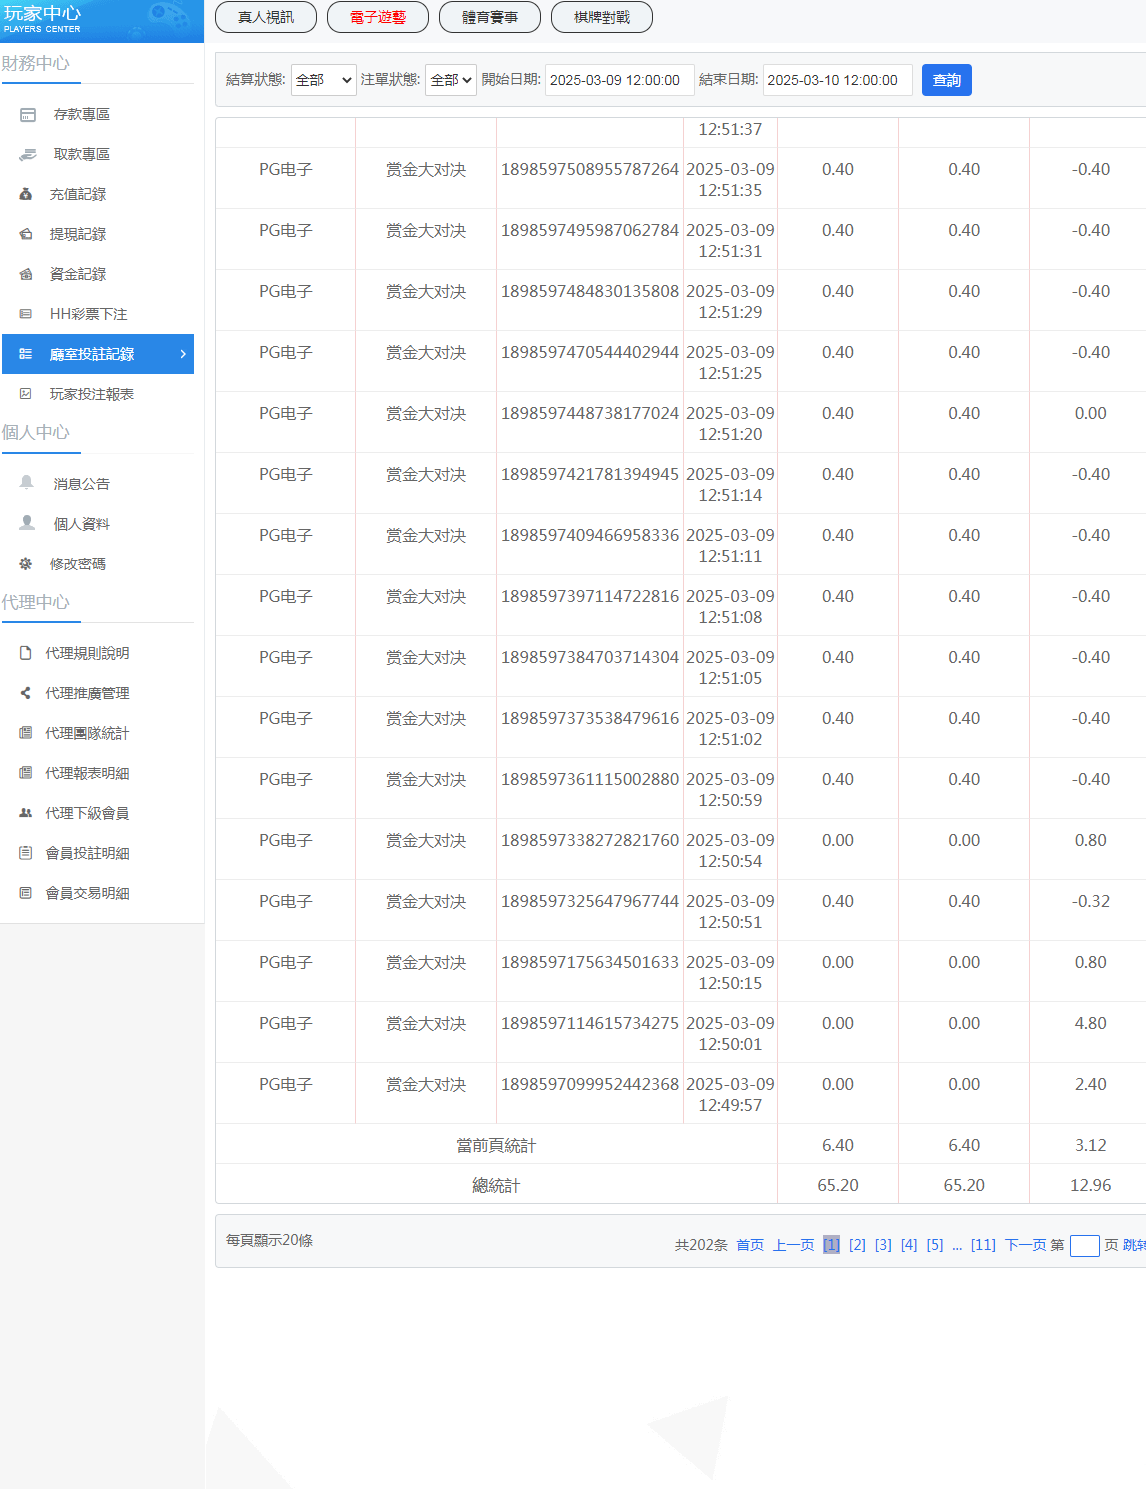Select the 棋牌對戰 tab
Image resolution: width=1146 pixels, height=1489 pixels.
coord(602,17)
